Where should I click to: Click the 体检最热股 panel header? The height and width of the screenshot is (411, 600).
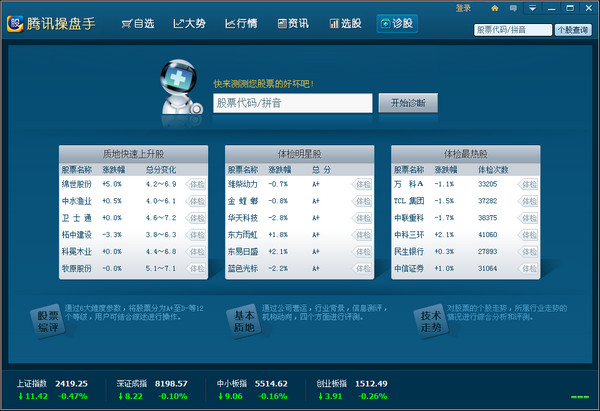tap(466, 154)
